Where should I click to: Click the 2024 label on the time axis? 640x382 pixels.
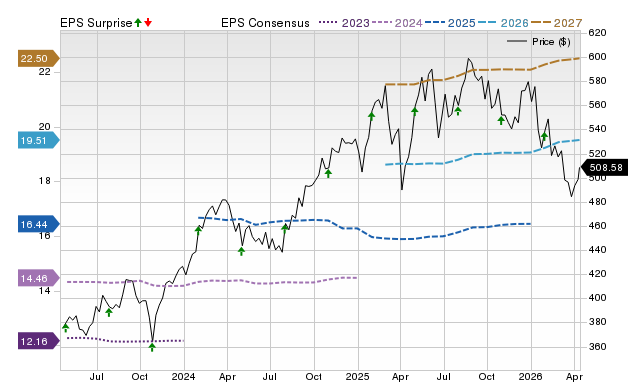click(x=184, y=376)
